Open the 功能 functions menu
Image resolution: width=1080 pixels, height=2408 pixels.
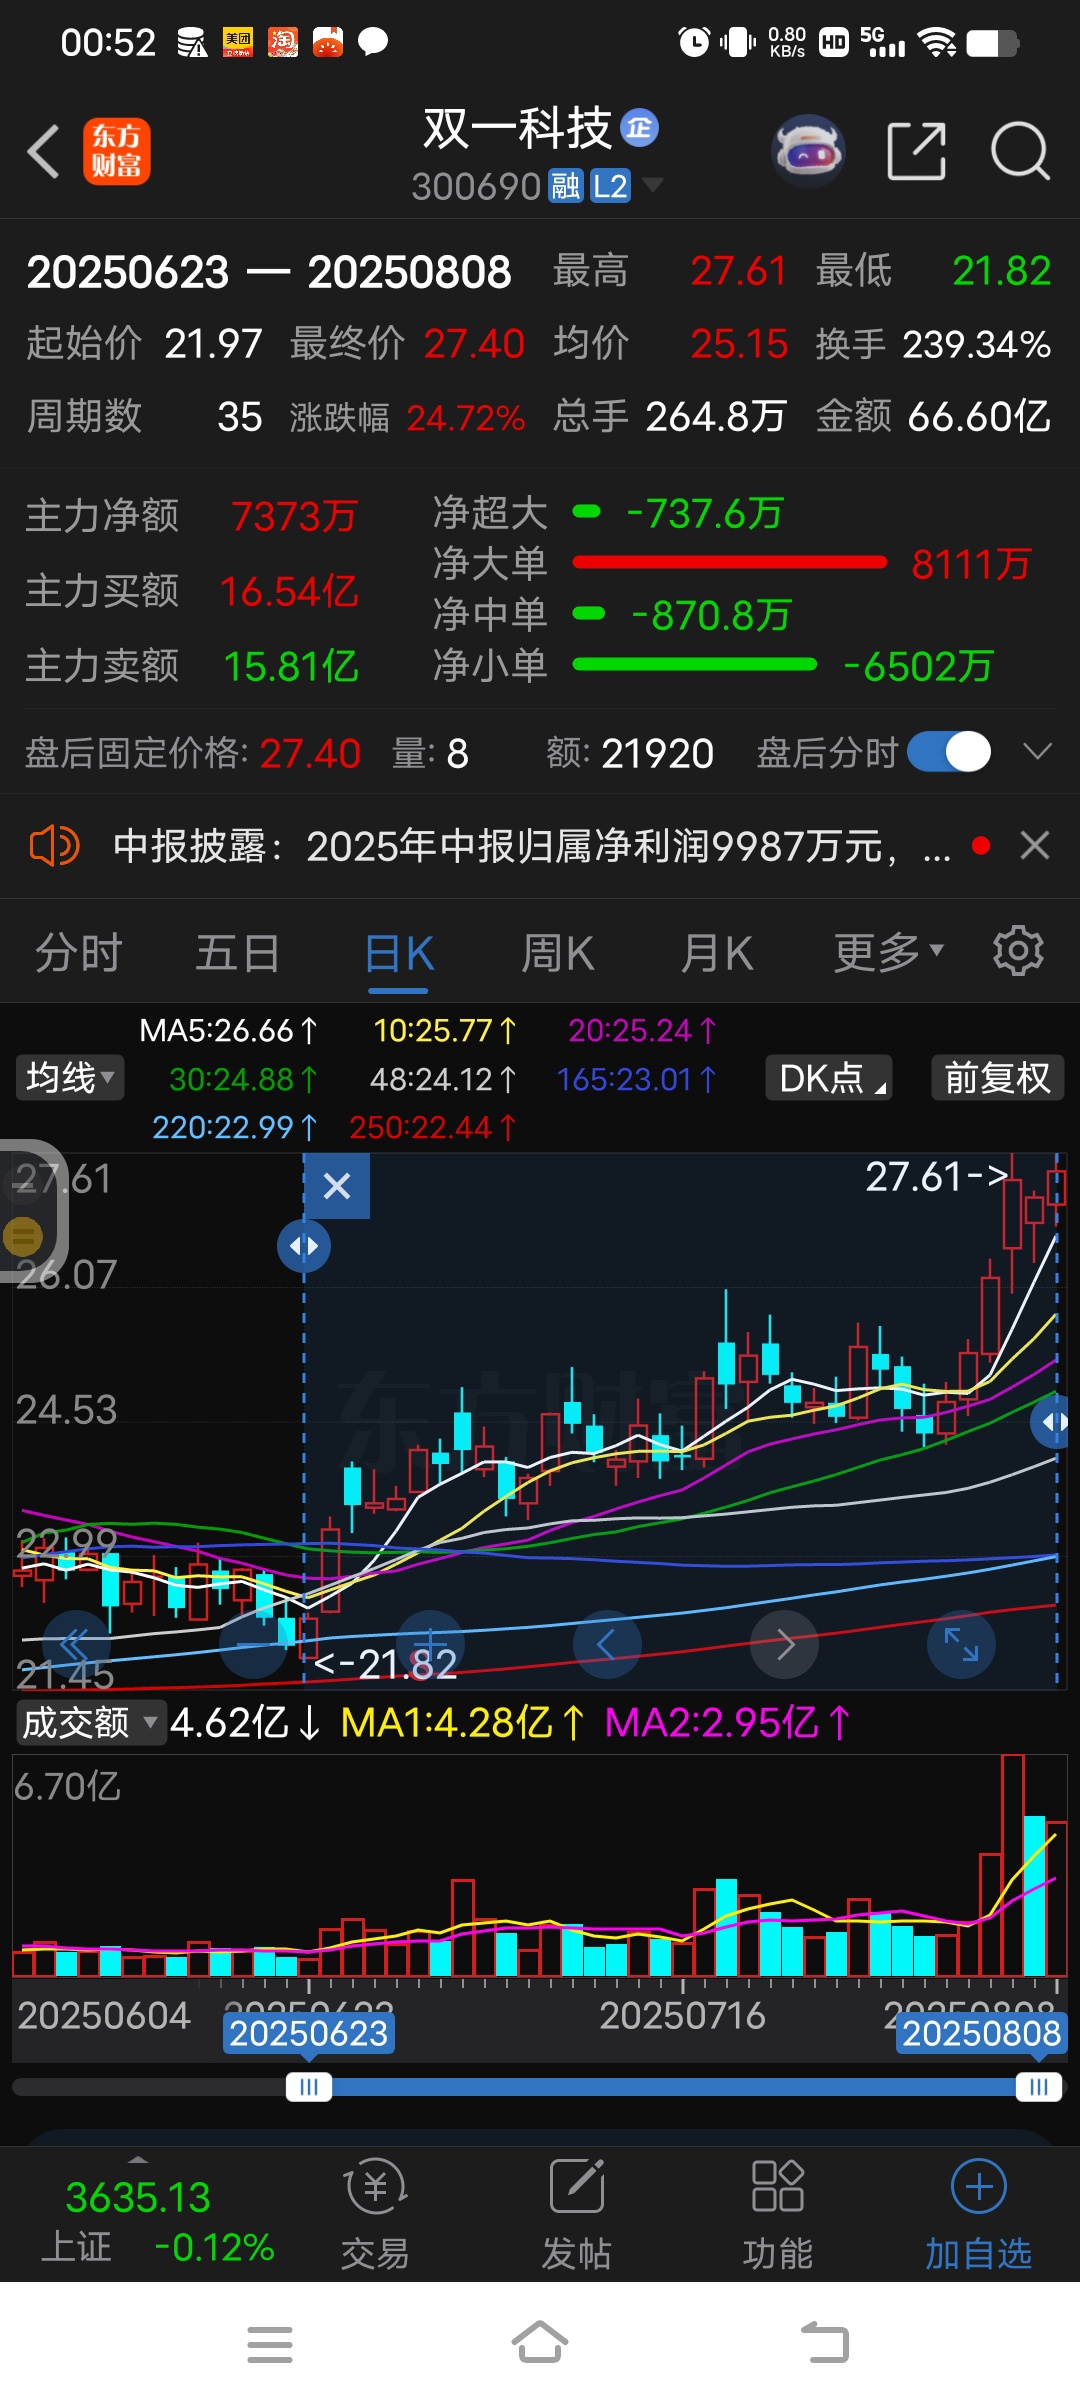pyautogui.click(x=777, y=2215)
